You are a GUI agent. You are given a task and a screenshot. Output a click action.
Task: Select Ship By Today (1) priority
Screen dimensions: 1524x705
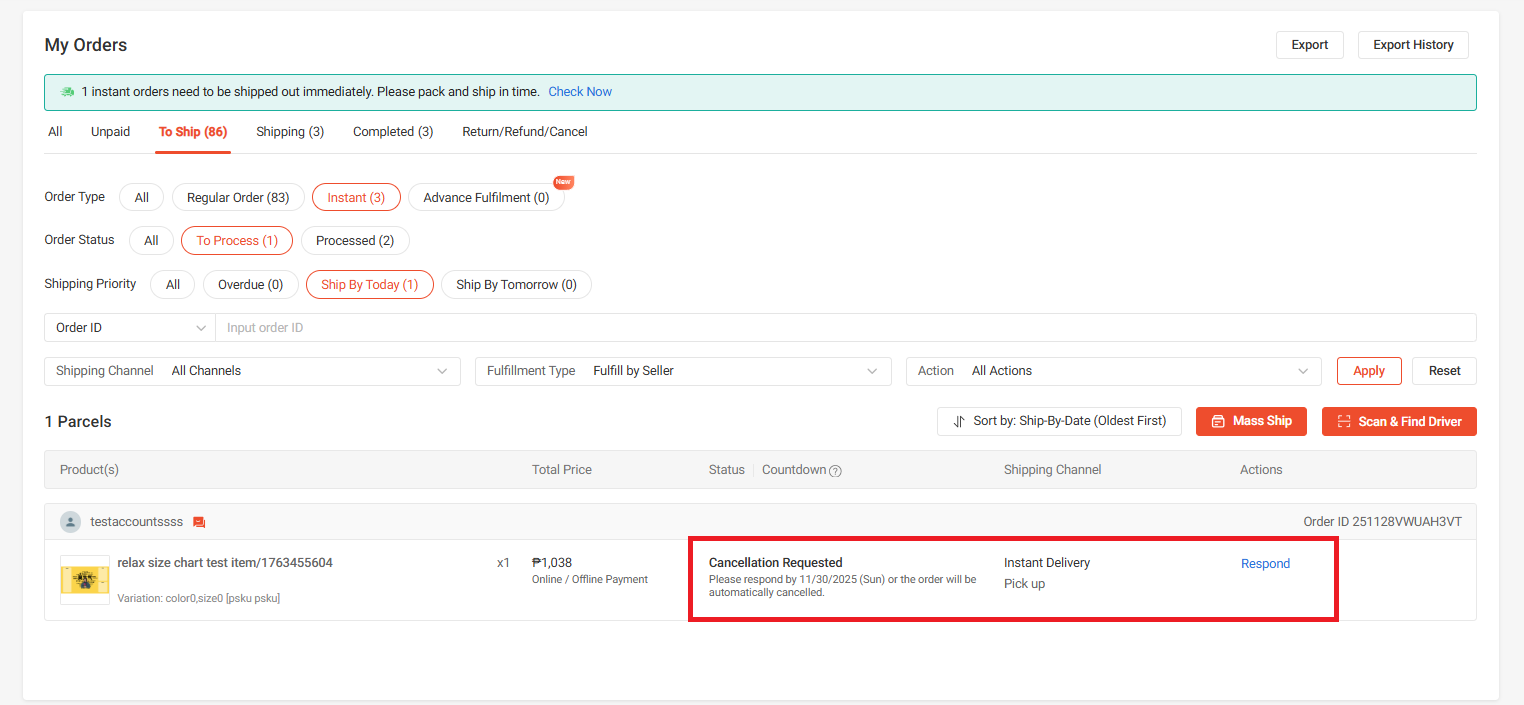pyautogui.click(x=370, y=285)
